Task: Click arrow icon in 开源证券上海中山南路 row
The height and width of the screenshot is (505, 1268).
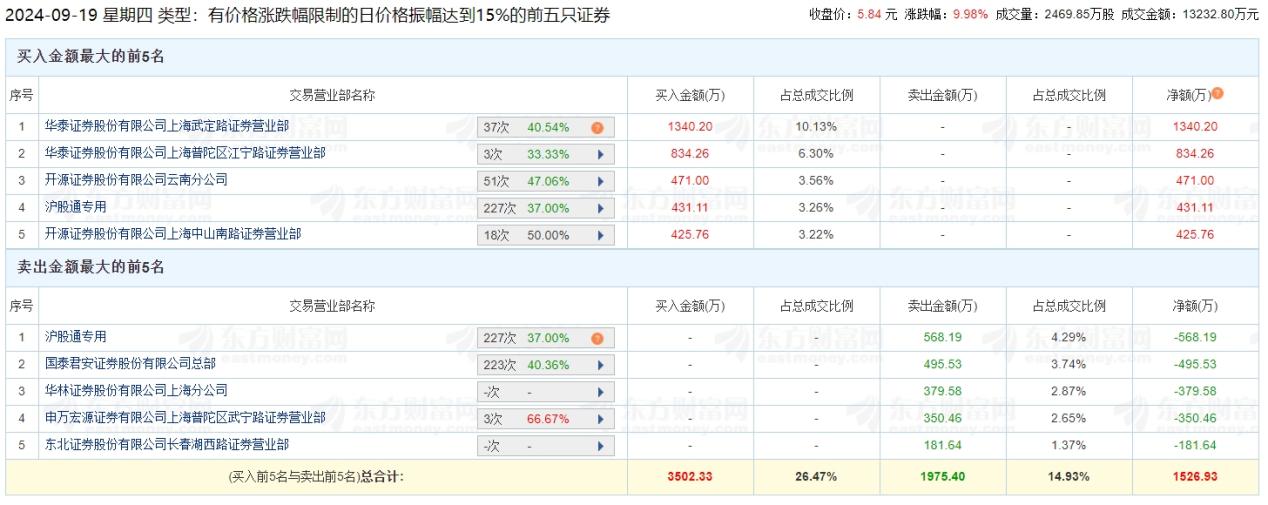Action: click(x=600, y=236)
